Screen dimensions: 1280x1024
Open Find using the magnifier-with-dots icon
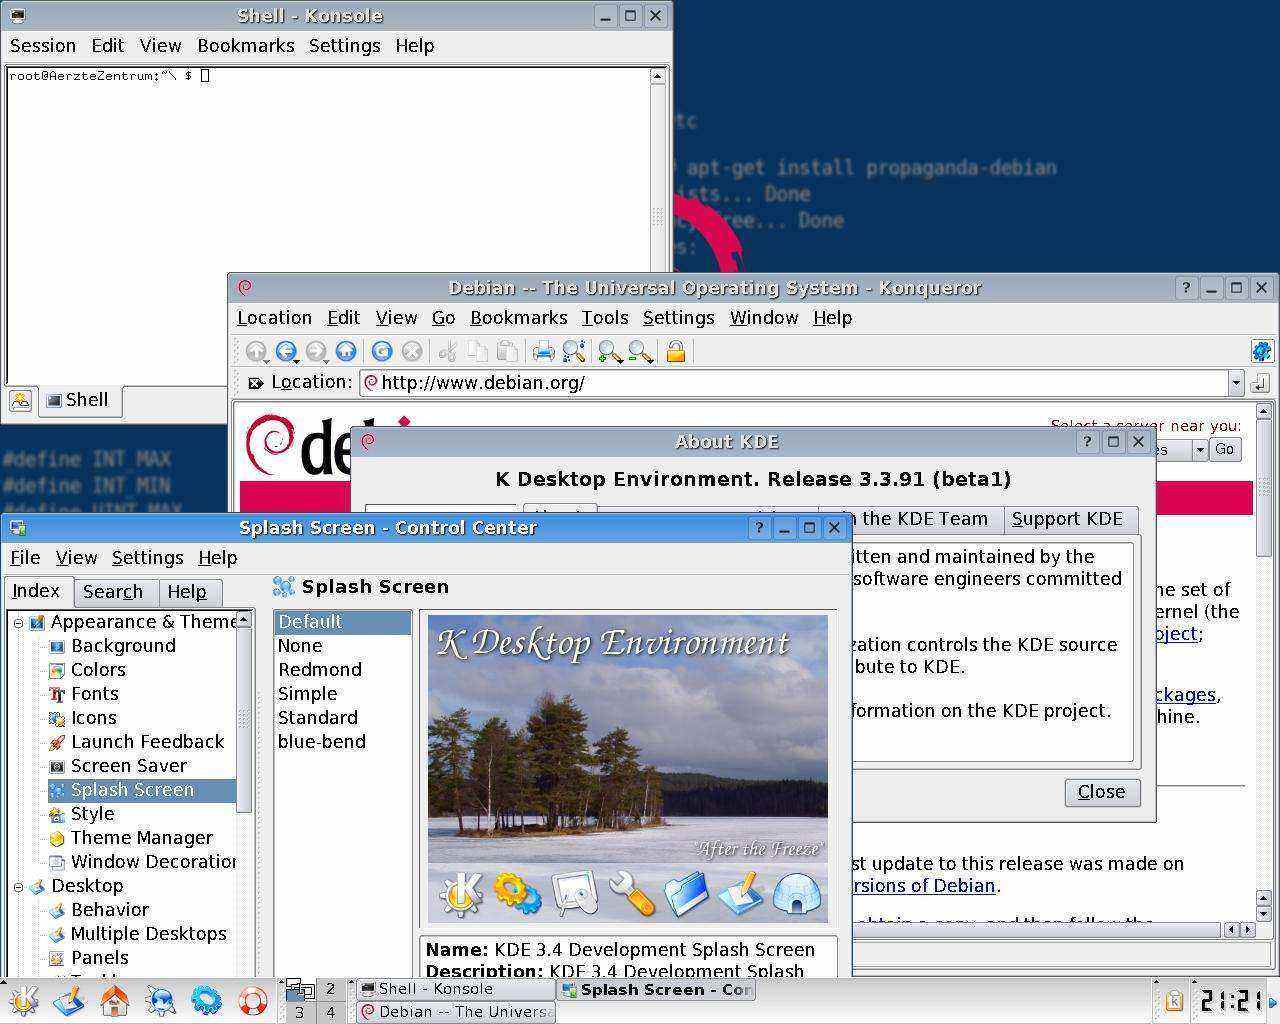click(x=573, y=351)
